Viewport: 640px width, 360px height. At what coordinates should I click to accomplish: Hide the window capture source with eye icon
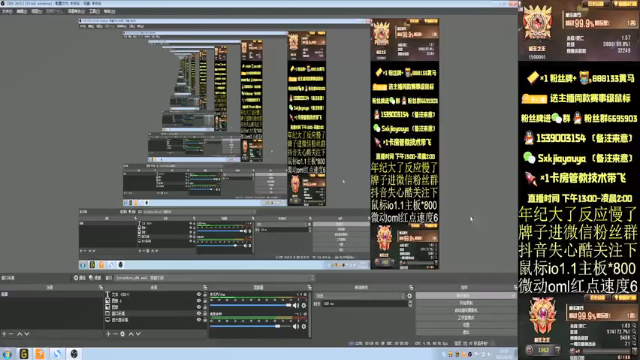[199, 313]
